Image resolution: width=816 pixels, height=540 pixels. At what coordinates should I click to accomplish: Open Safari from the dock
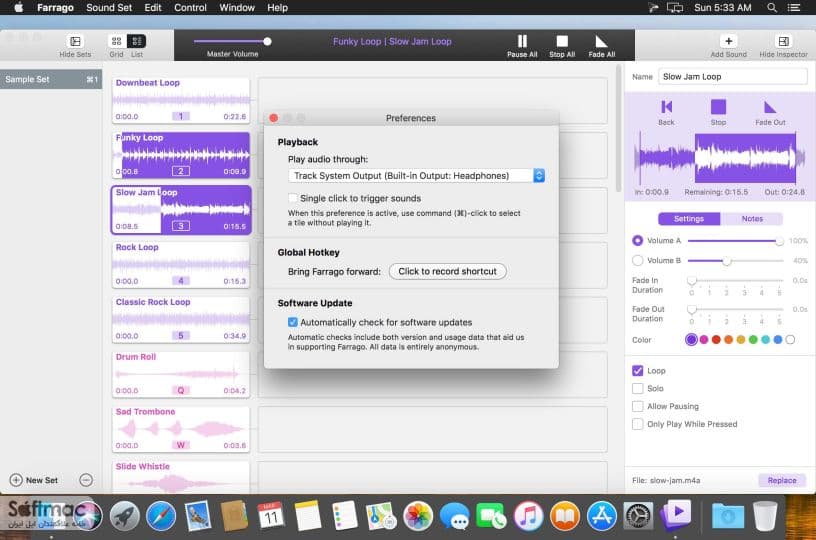coord(161,516)
